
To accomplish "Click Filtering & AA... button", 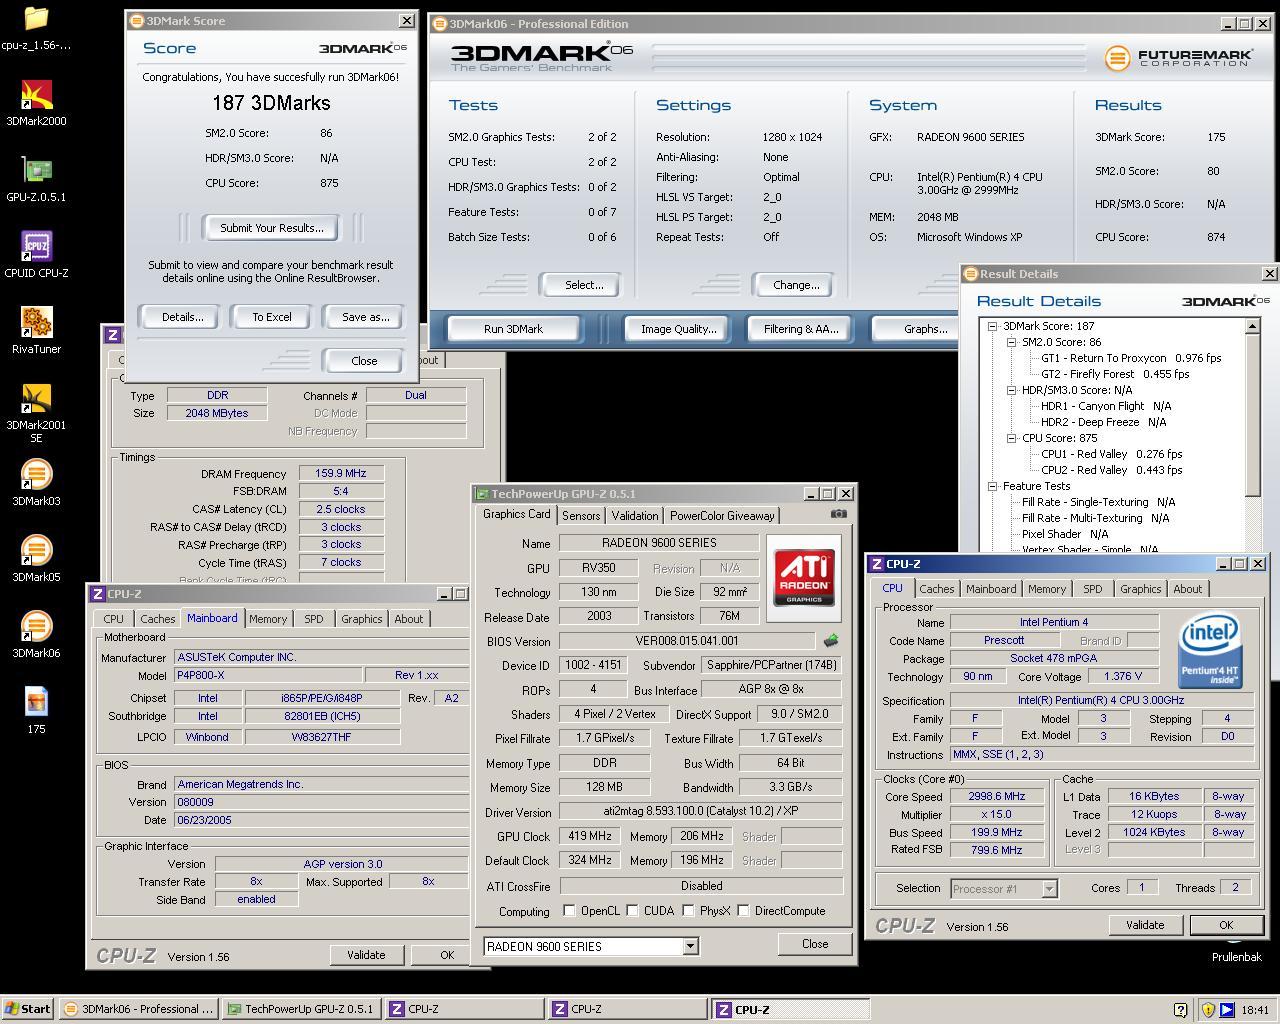I will (801, 329).
